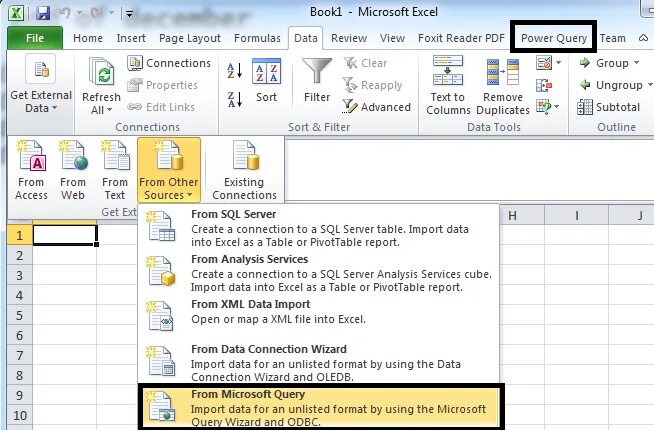654x430 pixels.
Task: Collapse the From Other Sources dropdown
Action: click(x=169, y=170)
